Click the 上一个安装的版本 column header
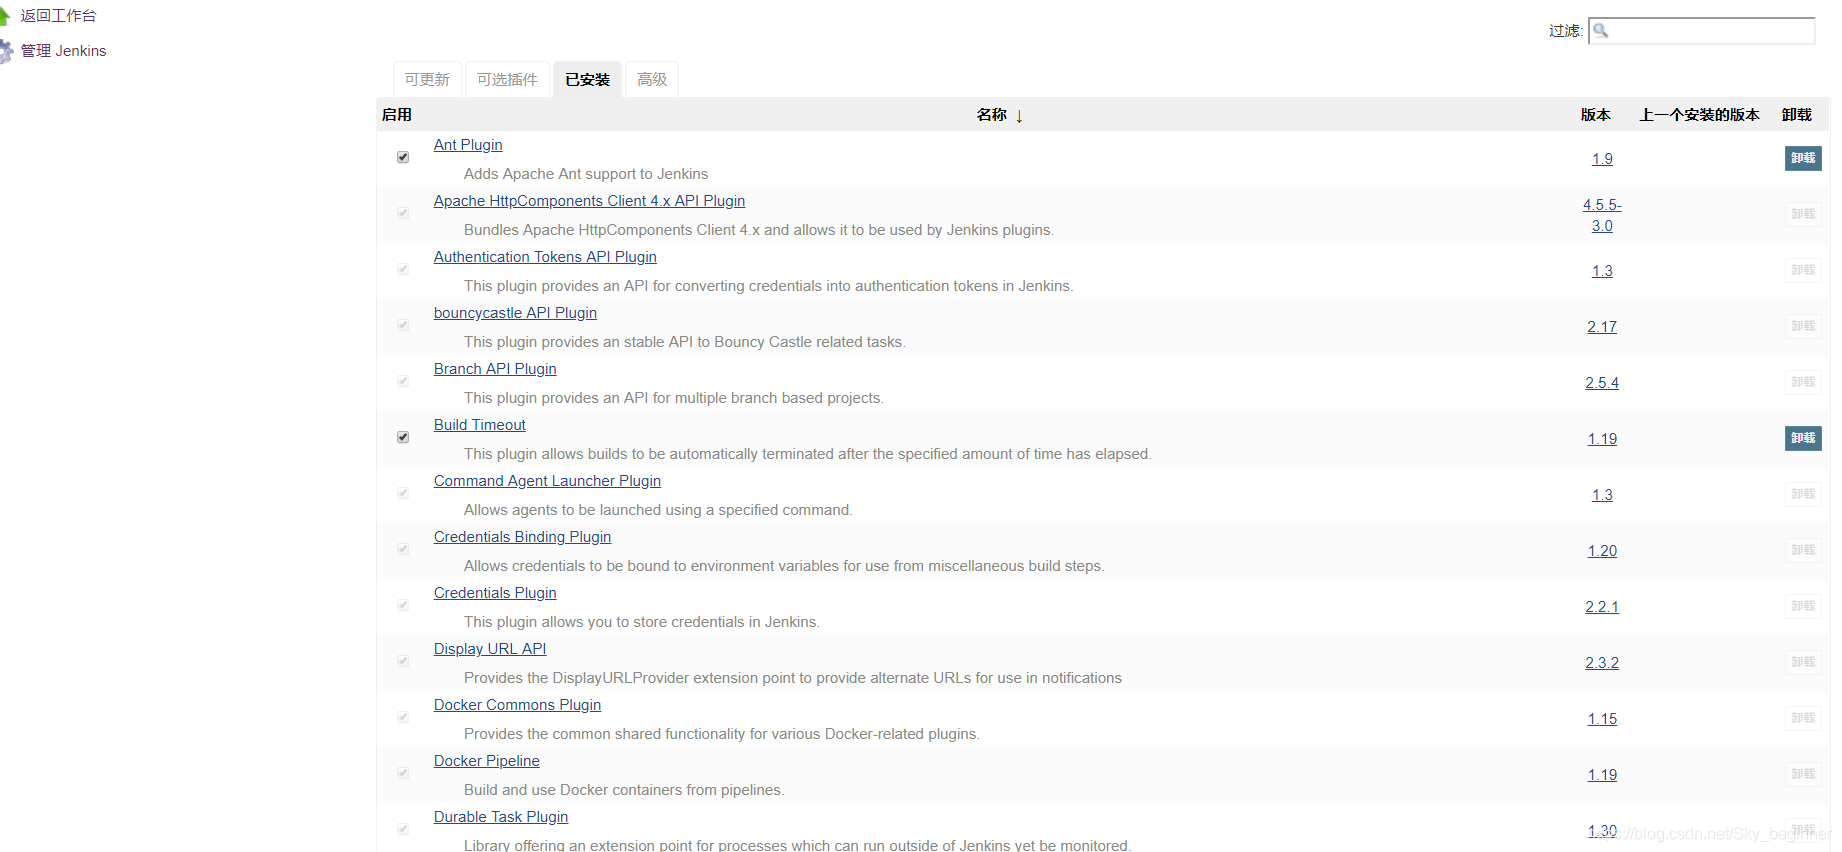 tap(1699, 115)
